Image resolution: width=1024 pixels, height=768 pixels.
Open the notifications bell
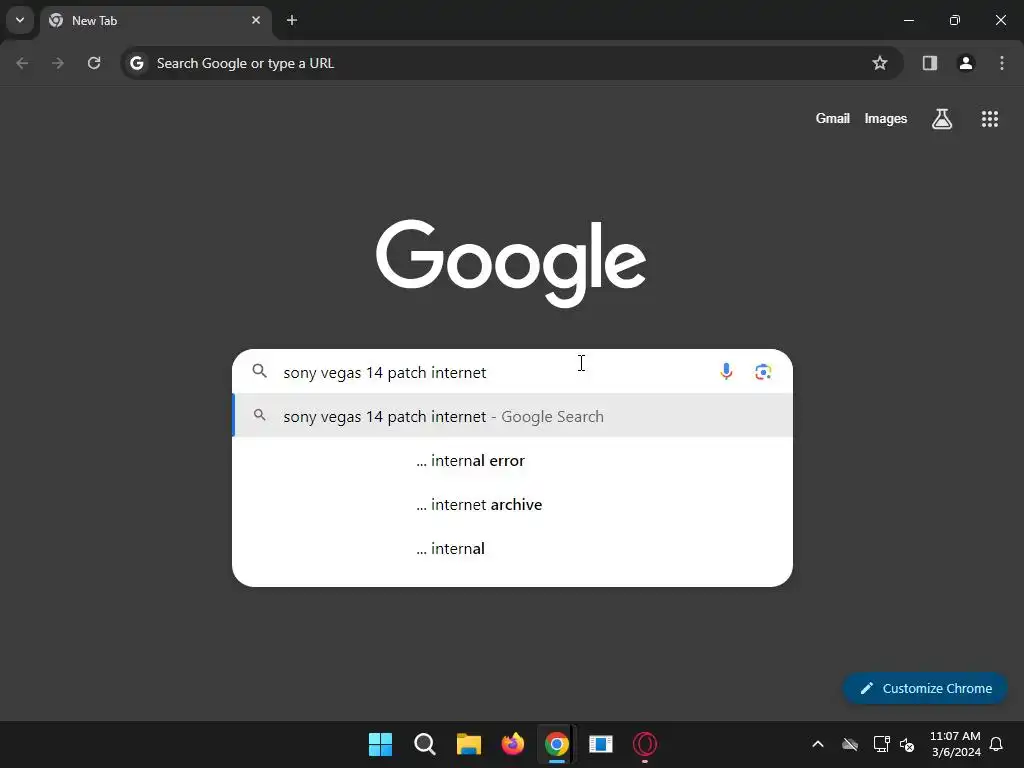pyautogui.click(x=996, y=744)
